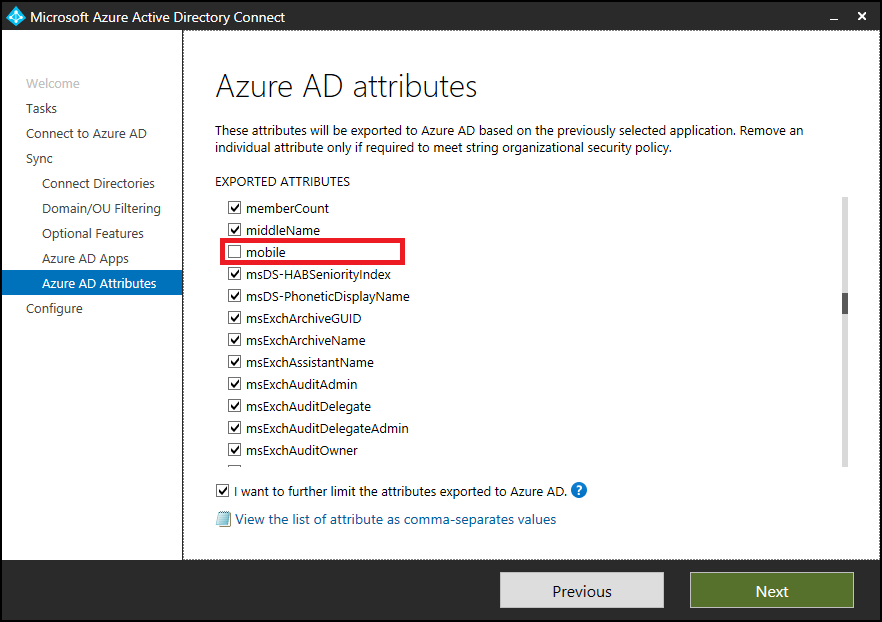The height and width of the screenshot is (622, 882).
Task: Click the Next button
Action: (771, 590)
